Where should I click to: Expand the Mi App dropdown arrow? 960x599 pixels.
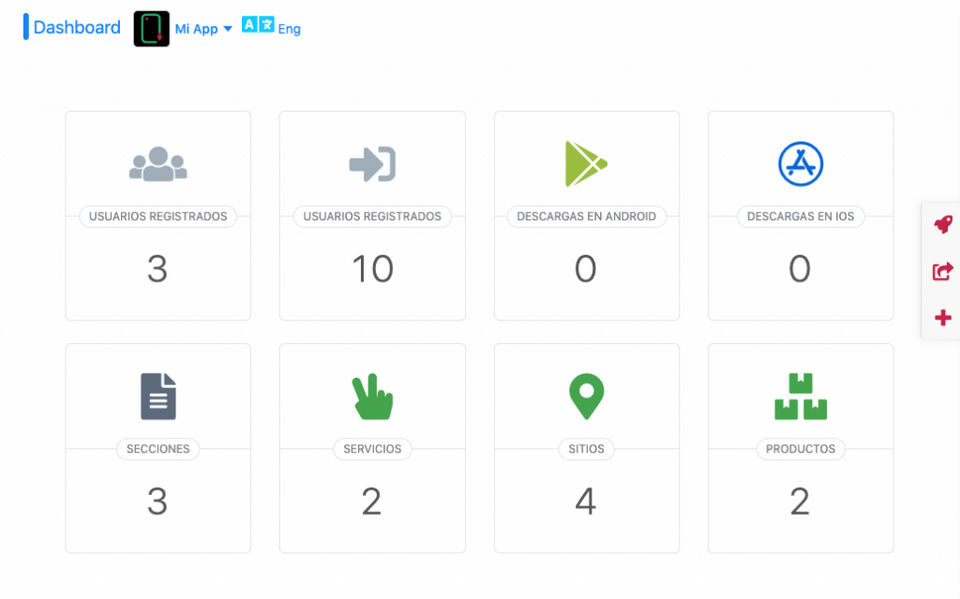click(228, 29)
